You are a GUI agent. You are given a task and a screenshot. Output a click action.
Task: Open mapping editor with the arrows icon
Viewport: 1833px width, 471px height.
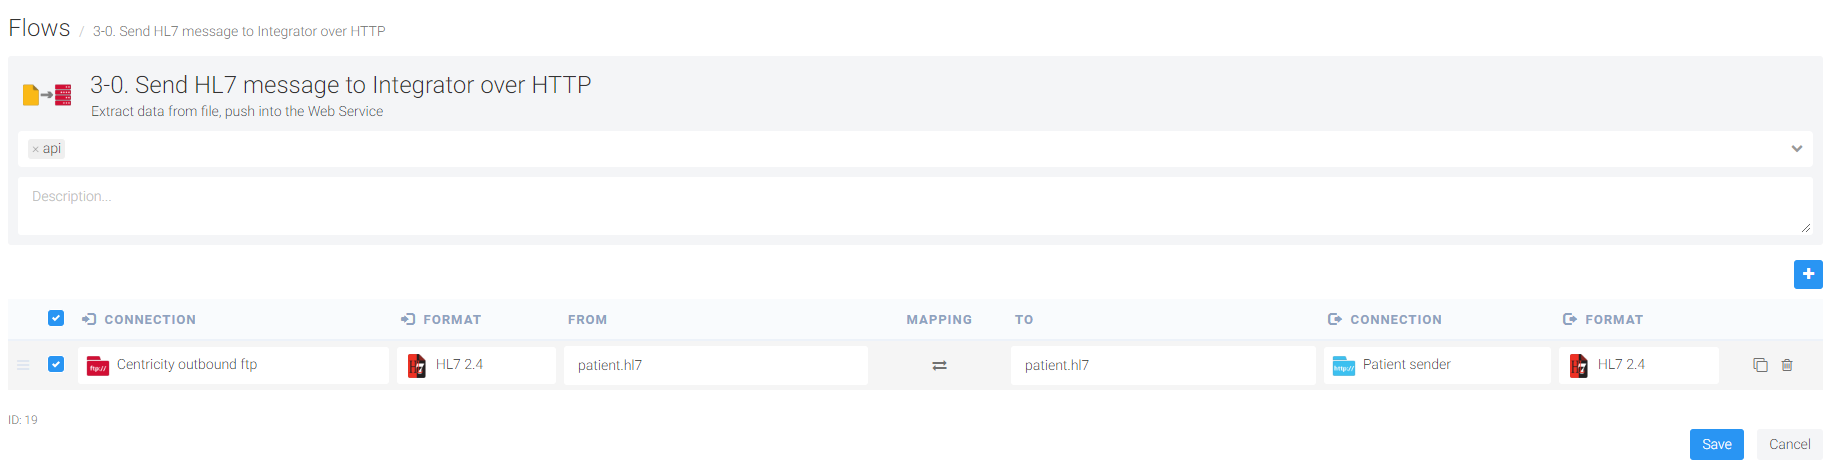tap(939, 366)
